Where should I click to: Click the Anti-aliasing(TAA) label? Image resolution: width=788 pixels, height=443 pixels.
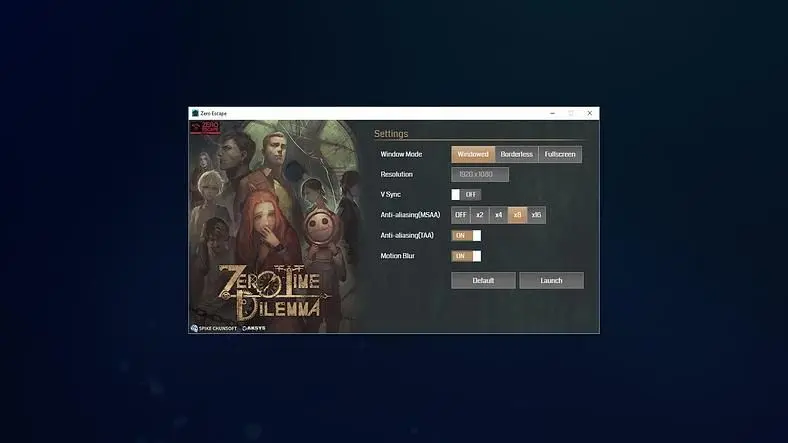[x=407, y=236]
